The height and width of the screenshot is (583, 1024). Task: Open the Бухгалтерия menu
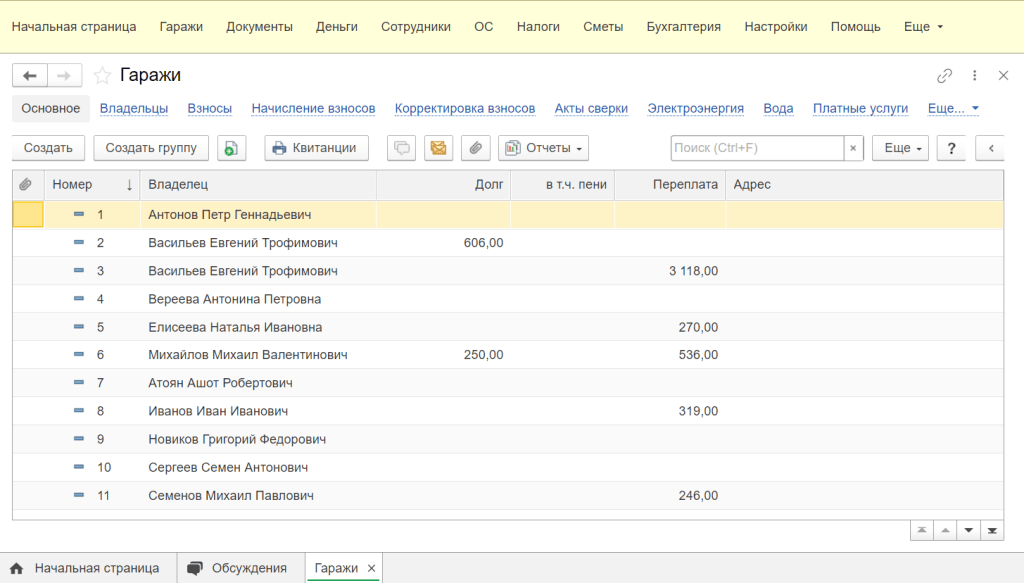click(x=683, y=27)
